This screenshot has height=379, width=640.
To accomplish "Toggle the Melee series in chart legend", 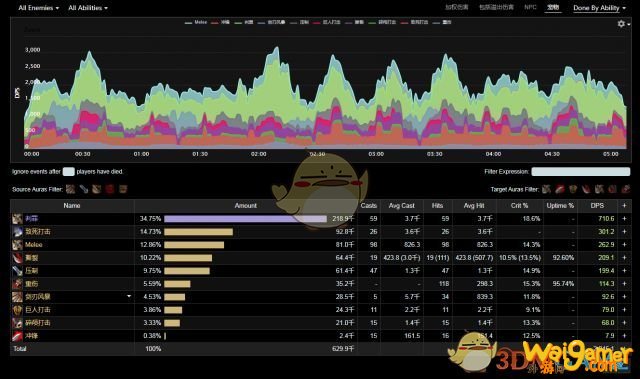I will (196, 22).
